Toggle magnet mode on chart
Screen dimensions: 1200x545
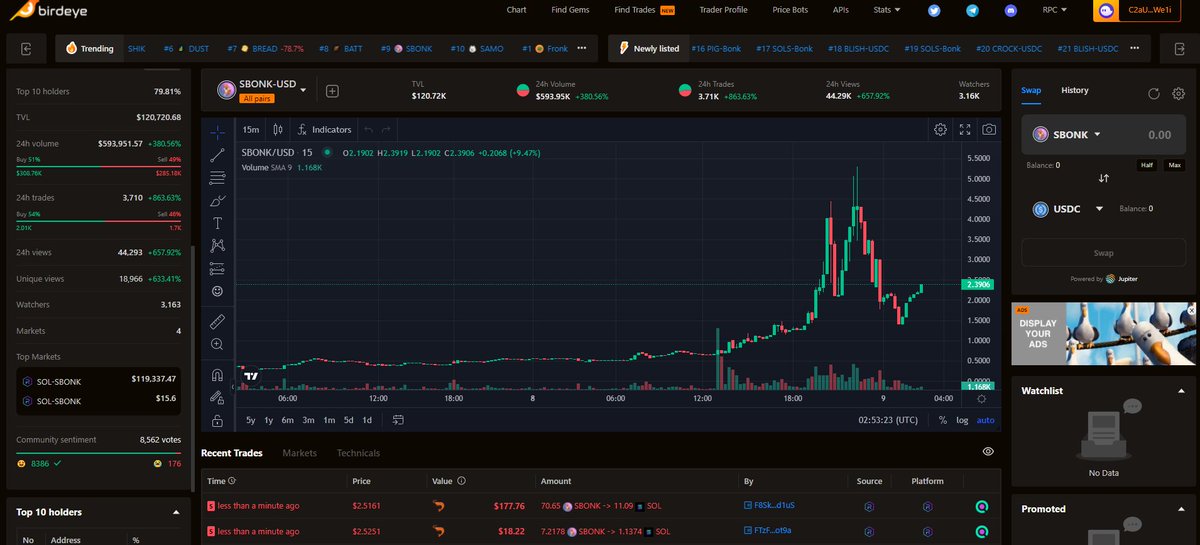pos(217,375)
